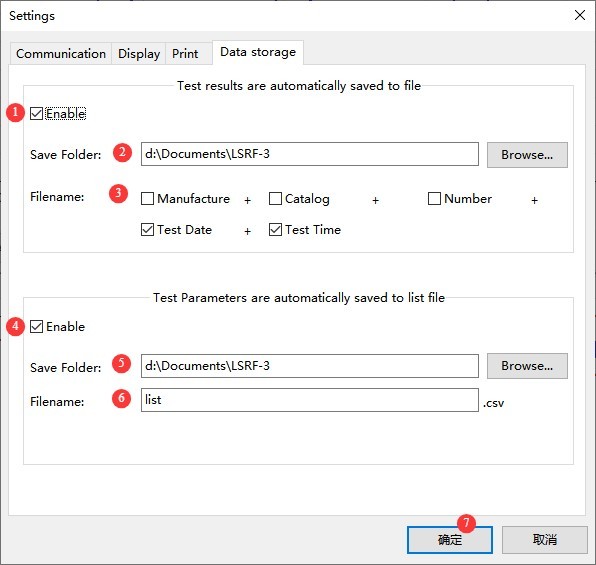
Task: Confirm settings with the 确定 button
Action: click(x=450, y=540)
